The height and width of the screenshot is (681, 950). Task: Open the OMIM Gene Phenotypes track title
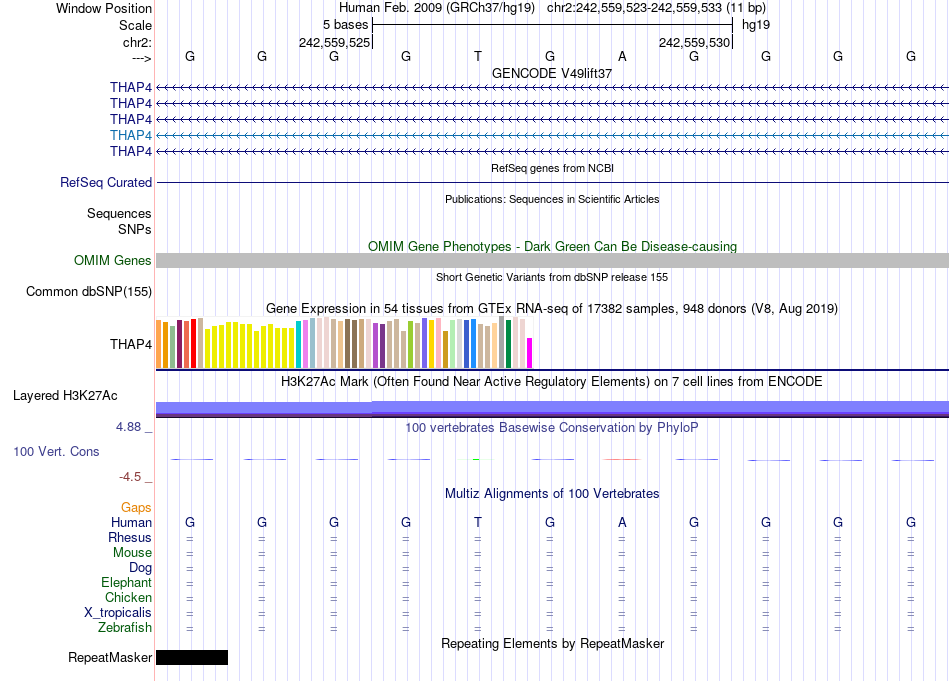click(x=552, y=247)
